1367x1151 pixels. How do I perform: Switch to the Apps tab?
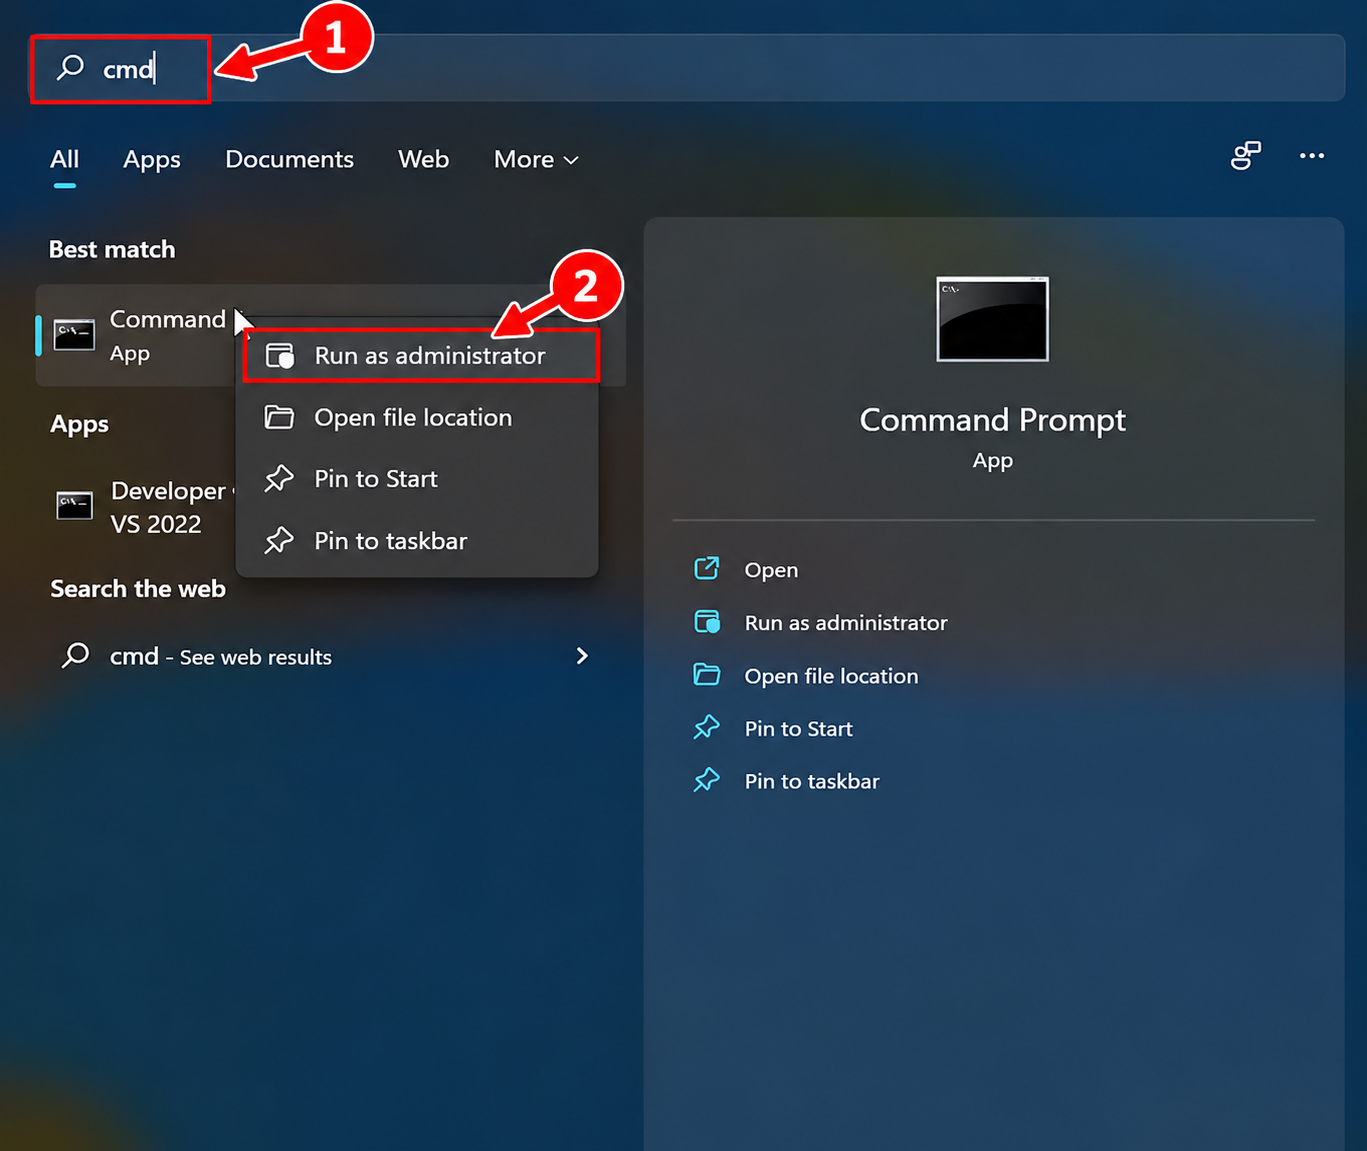[x=152, y=160]
